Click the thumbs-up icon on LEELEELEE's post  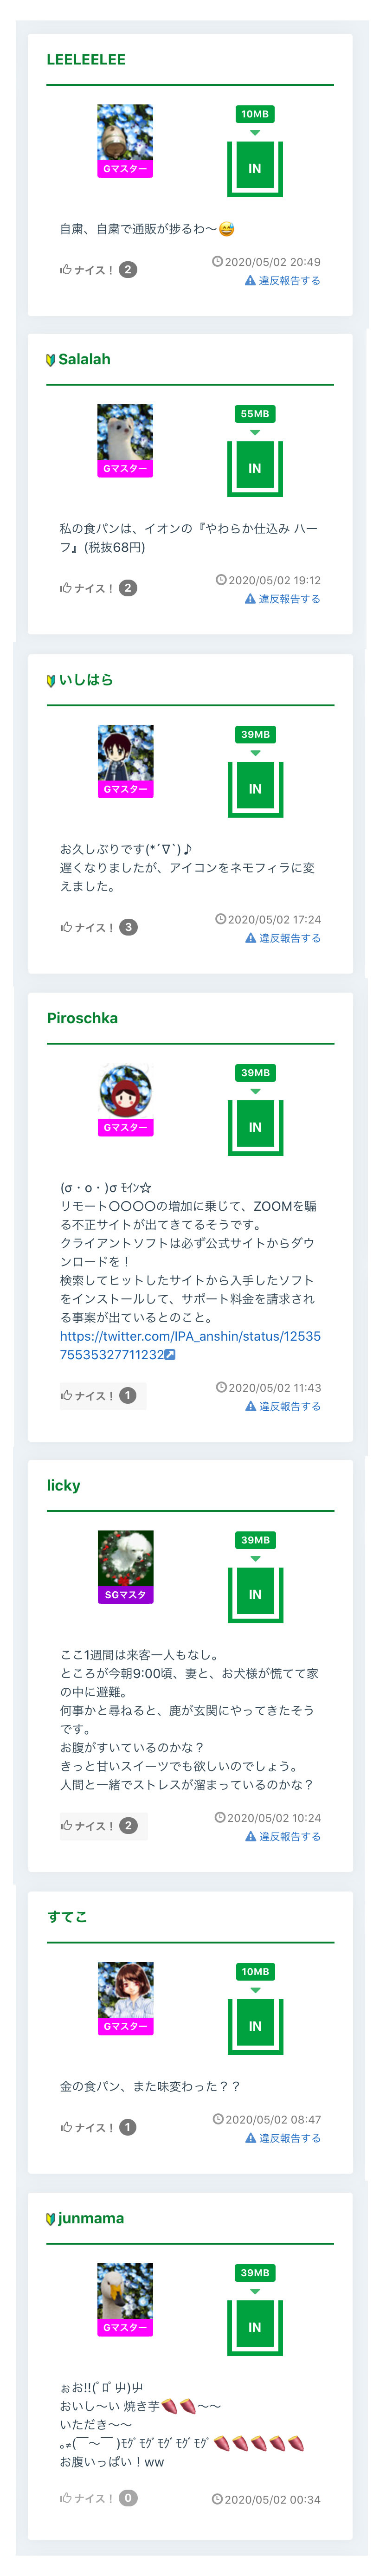pos(66,270)
